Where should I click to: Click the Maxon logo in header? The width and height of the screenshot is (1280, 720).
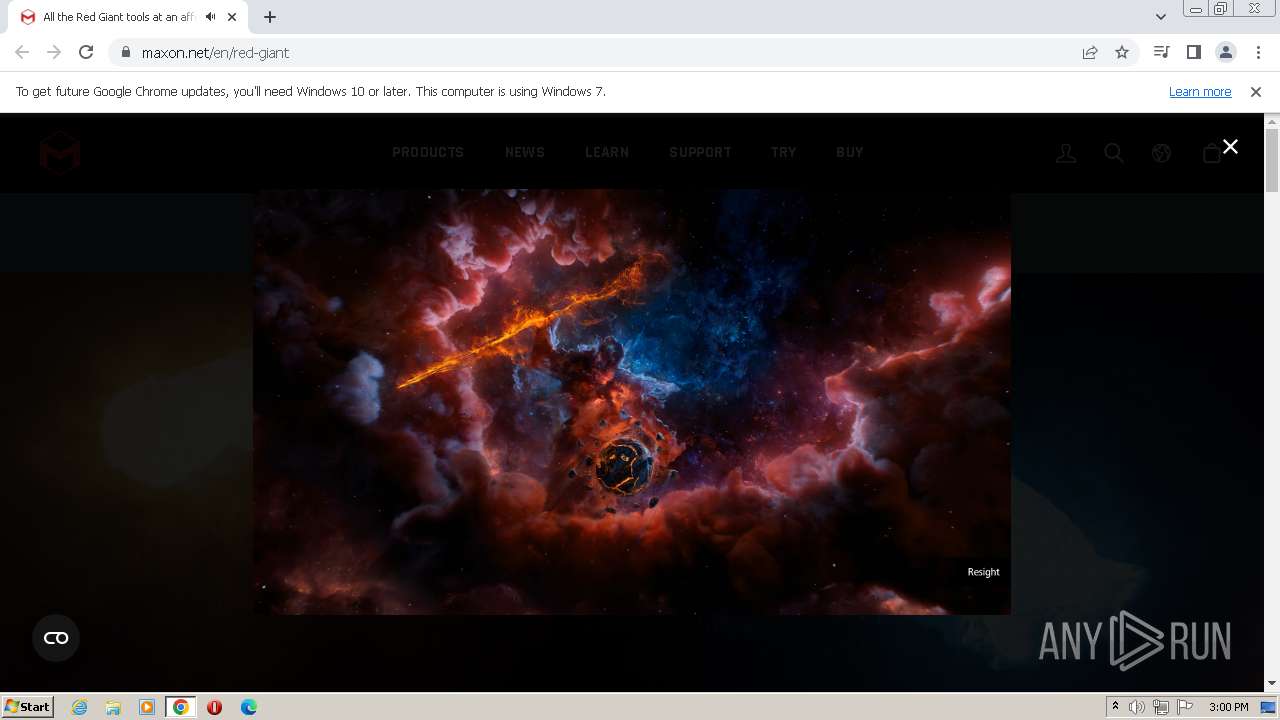point(60,153)
